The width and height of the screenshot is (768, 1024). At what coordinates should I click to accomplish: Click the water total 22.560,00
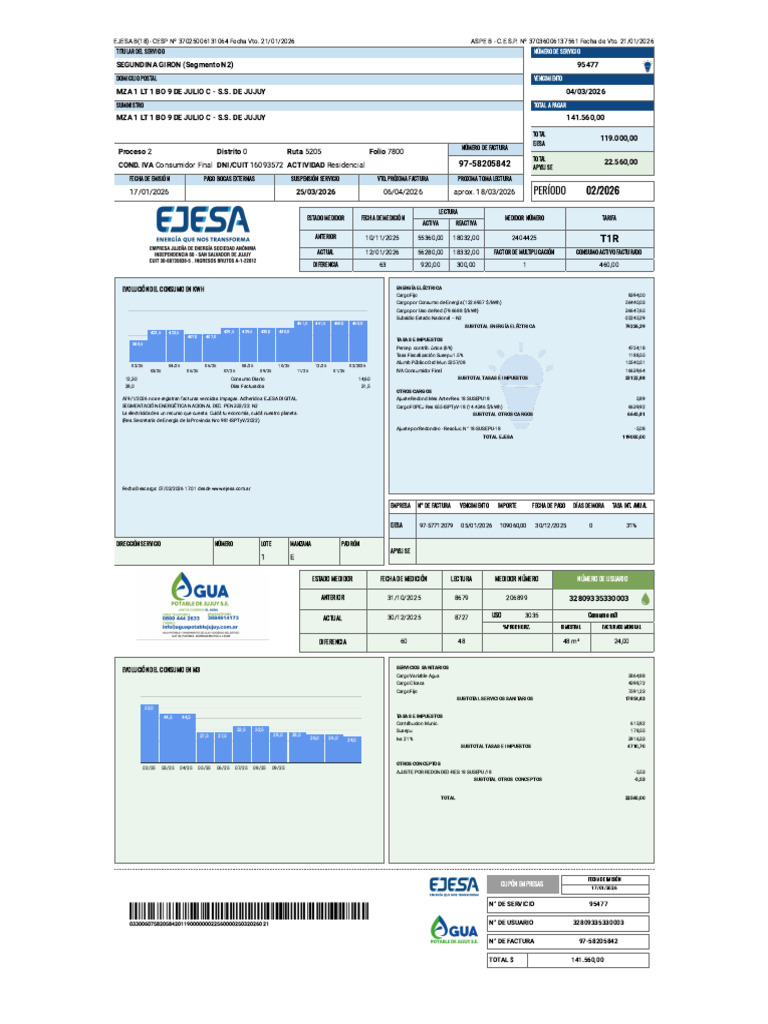pyautogui.click(x=620, y=162)
